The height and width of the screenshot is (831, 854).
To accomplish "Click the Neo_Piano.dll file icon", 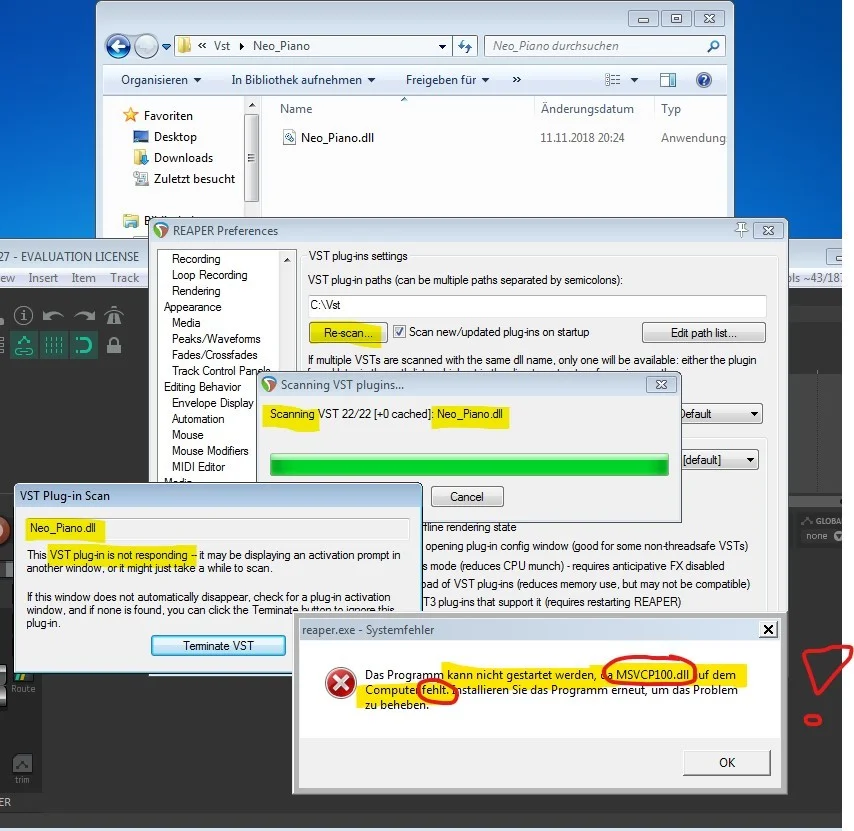I will click(x=289, y=137).
